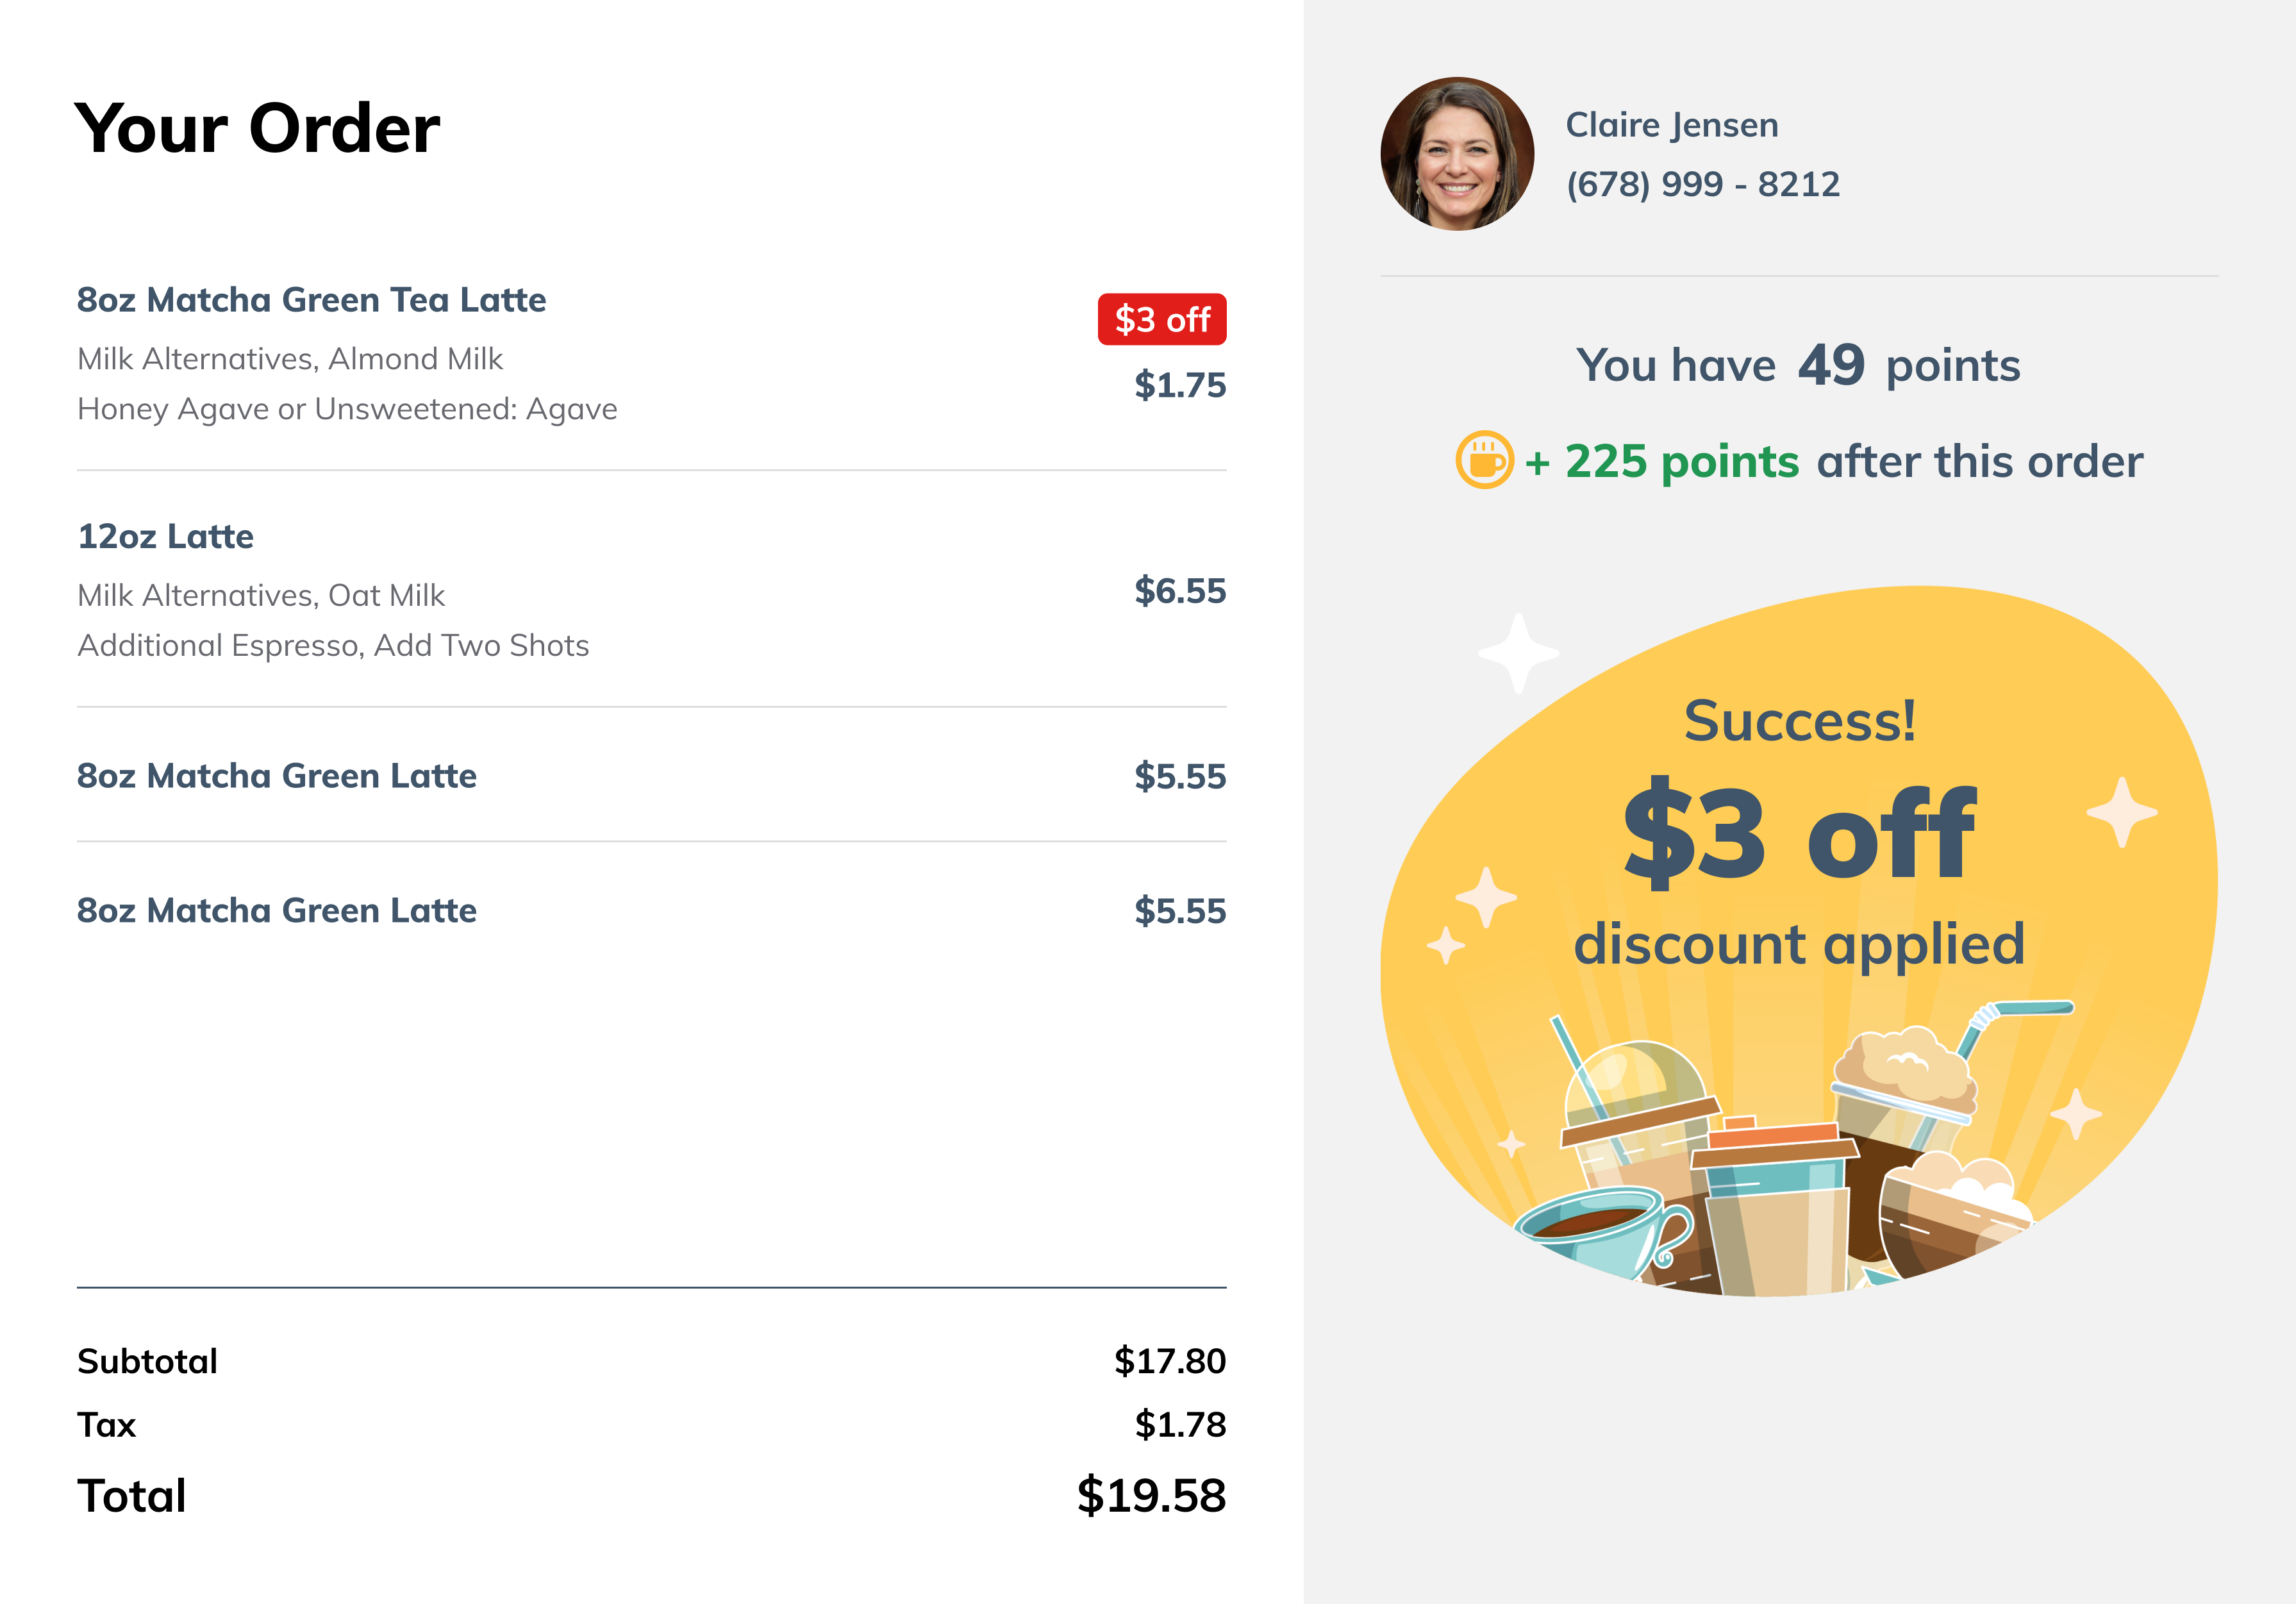Expand the Agave sweetener option

click(x=347, y=408)
